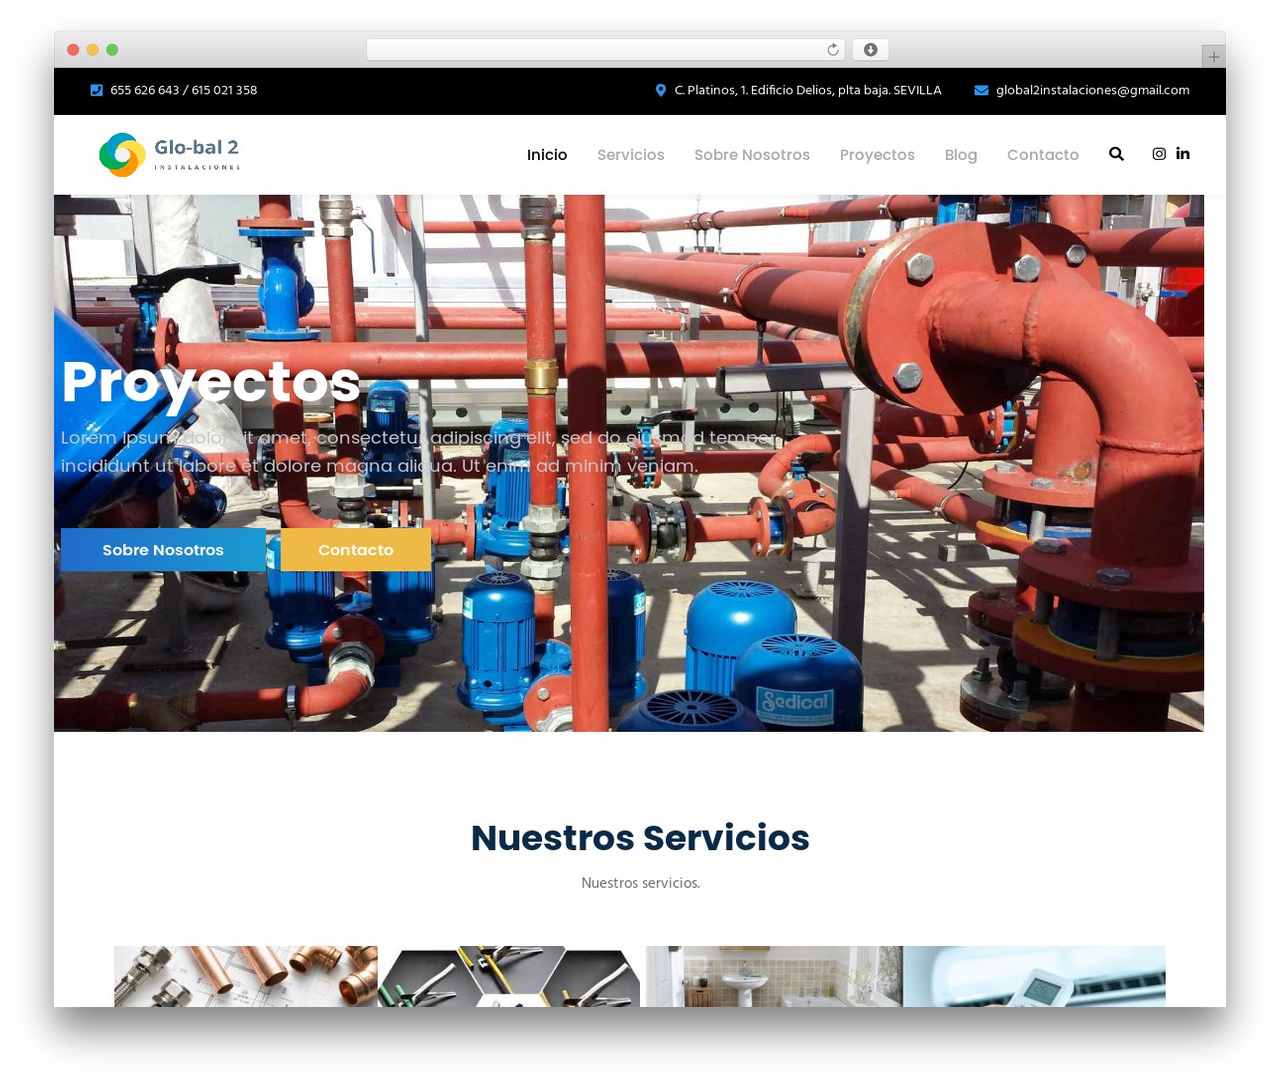Open the Sobre Nosotros menu item
1280x1084 pixels.
[x=752, y=155]
